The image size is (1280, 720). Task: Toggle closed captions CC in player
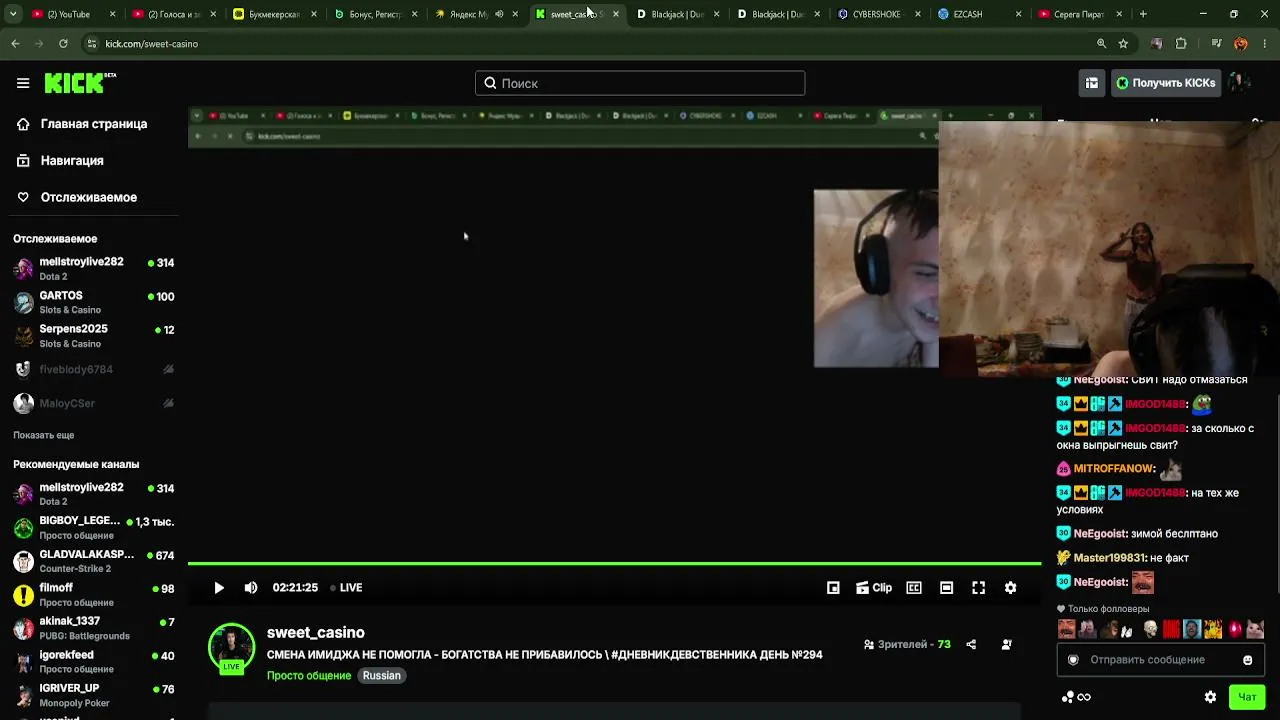pyautogui.click(x=914, y=588)
